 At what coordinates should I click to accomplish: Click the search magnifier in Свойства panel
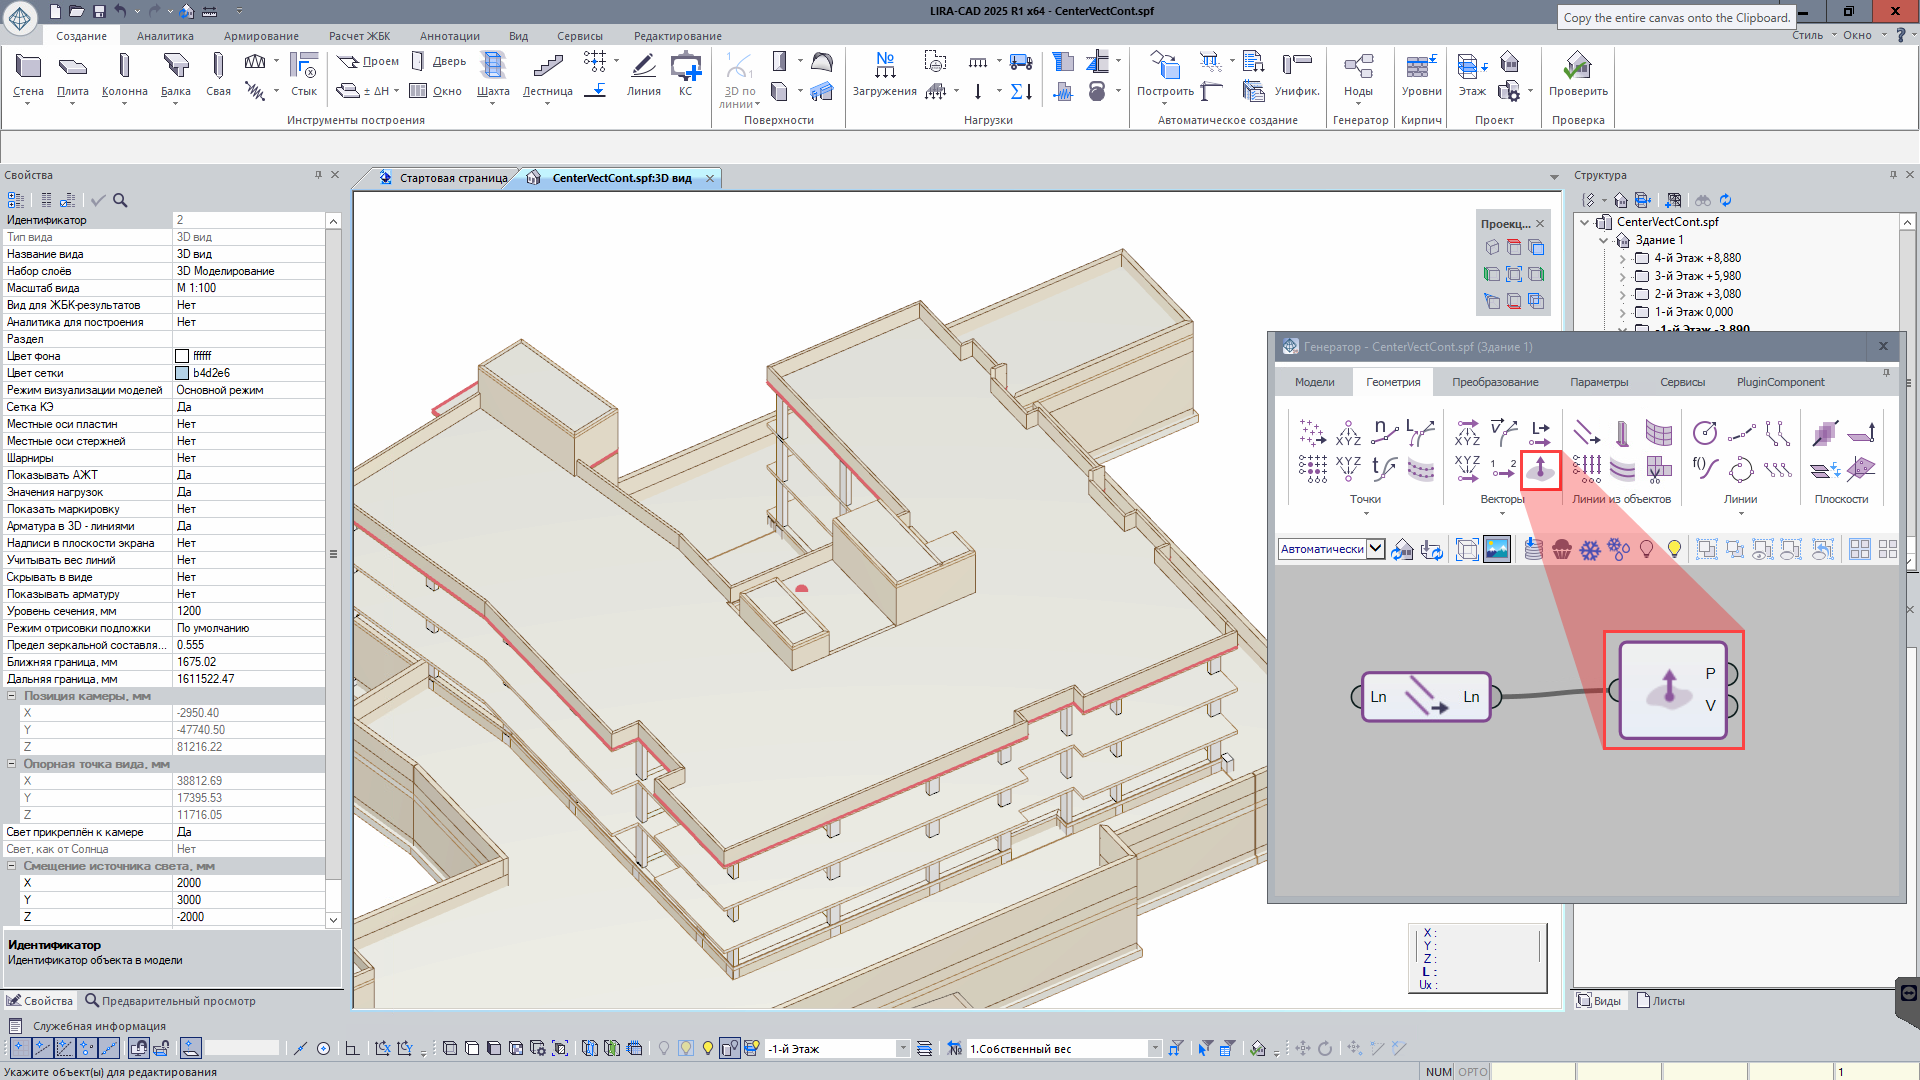click(x=120, y=200)
